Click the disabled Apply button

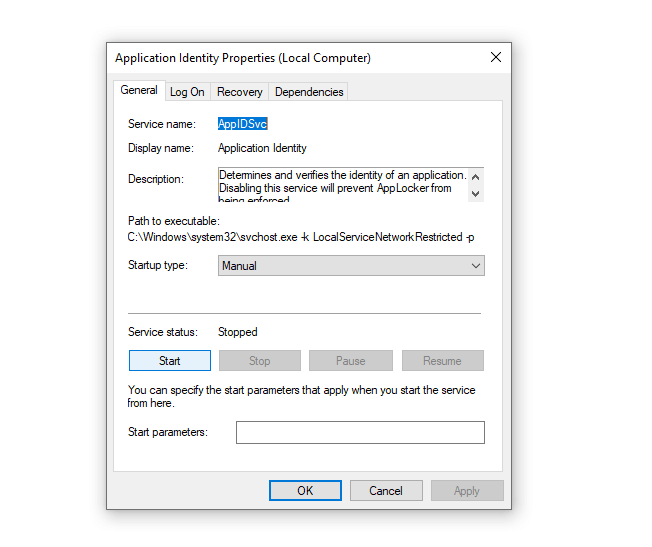tap(467, 491)
